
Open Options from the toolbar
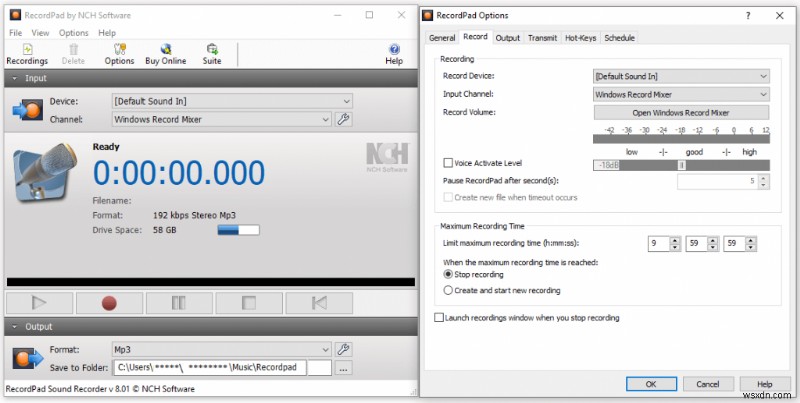(119, 54)
